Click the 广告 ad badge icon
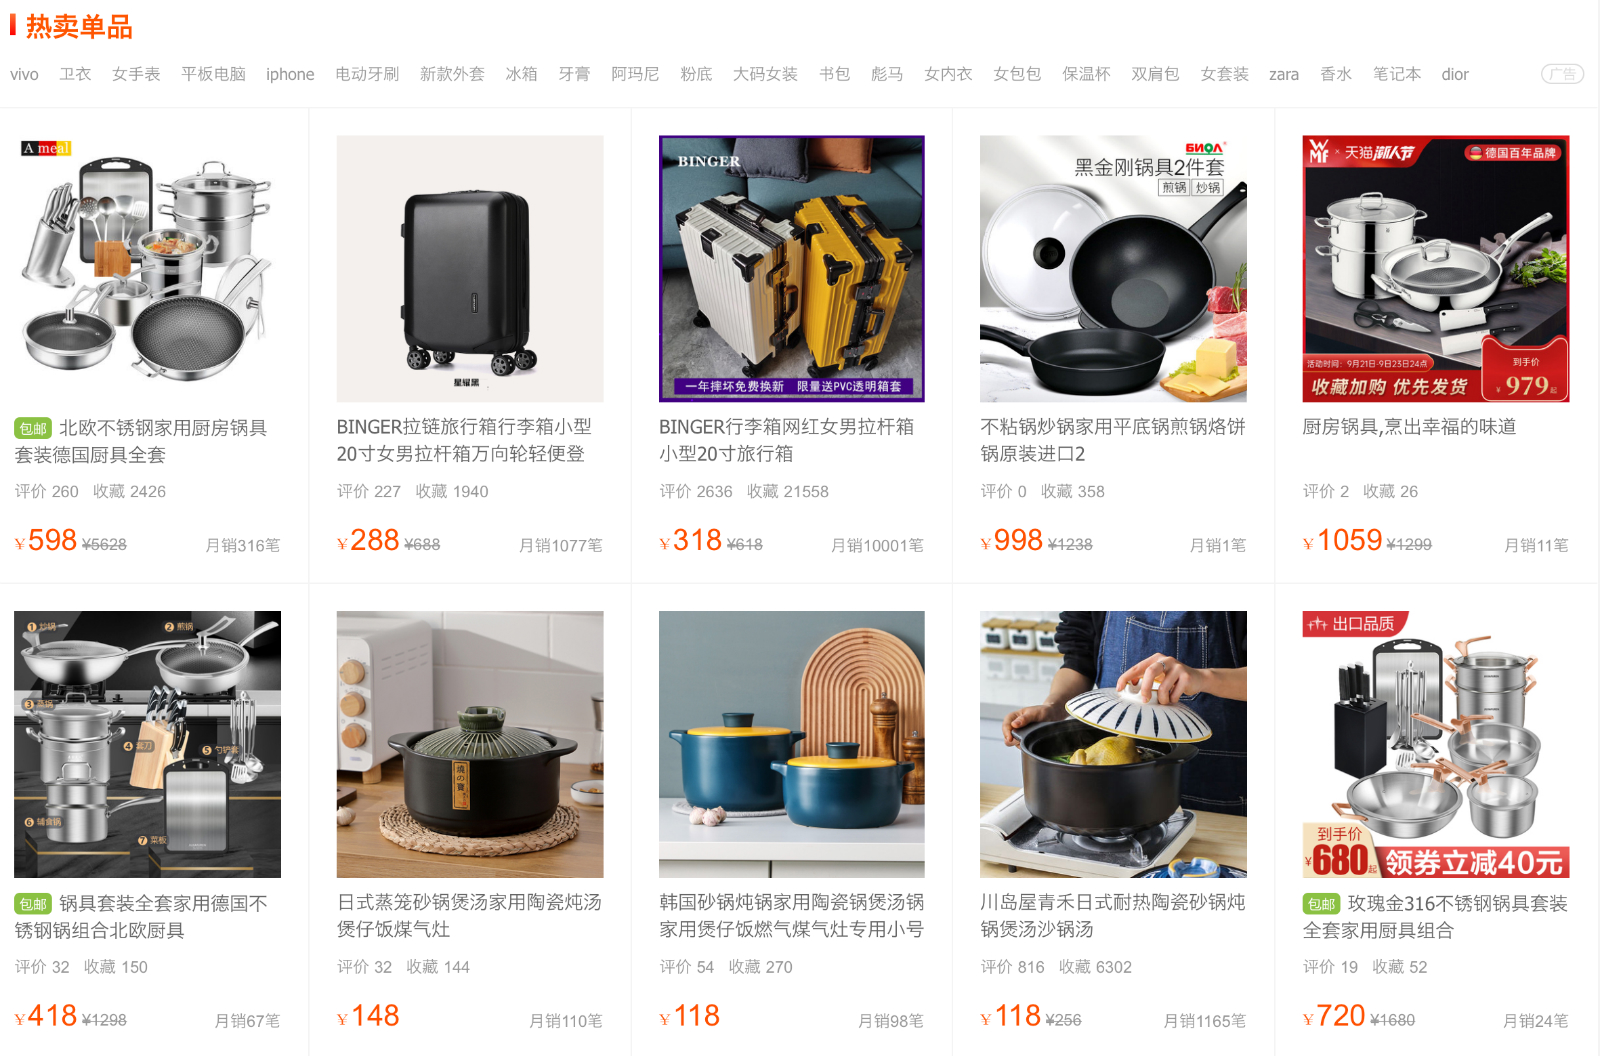The image size is (1600, 1056). (1562, 74)
